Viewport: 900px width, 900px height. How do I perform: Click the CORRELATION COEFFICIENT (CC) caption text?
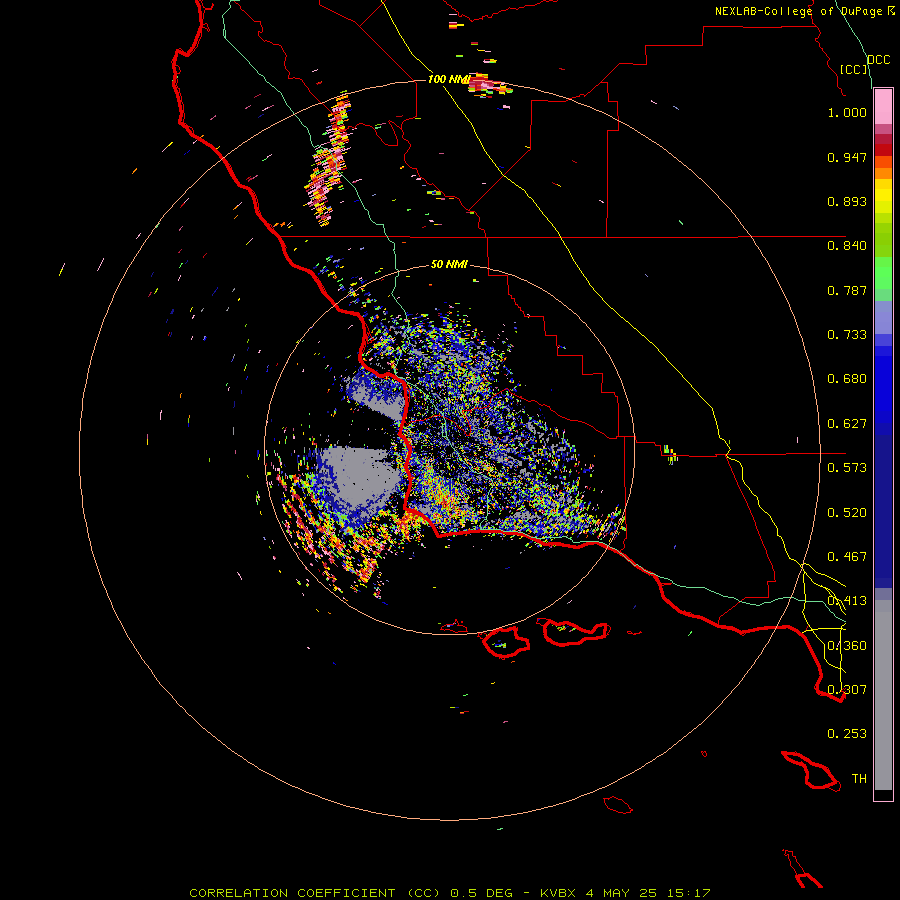[315, 893]
